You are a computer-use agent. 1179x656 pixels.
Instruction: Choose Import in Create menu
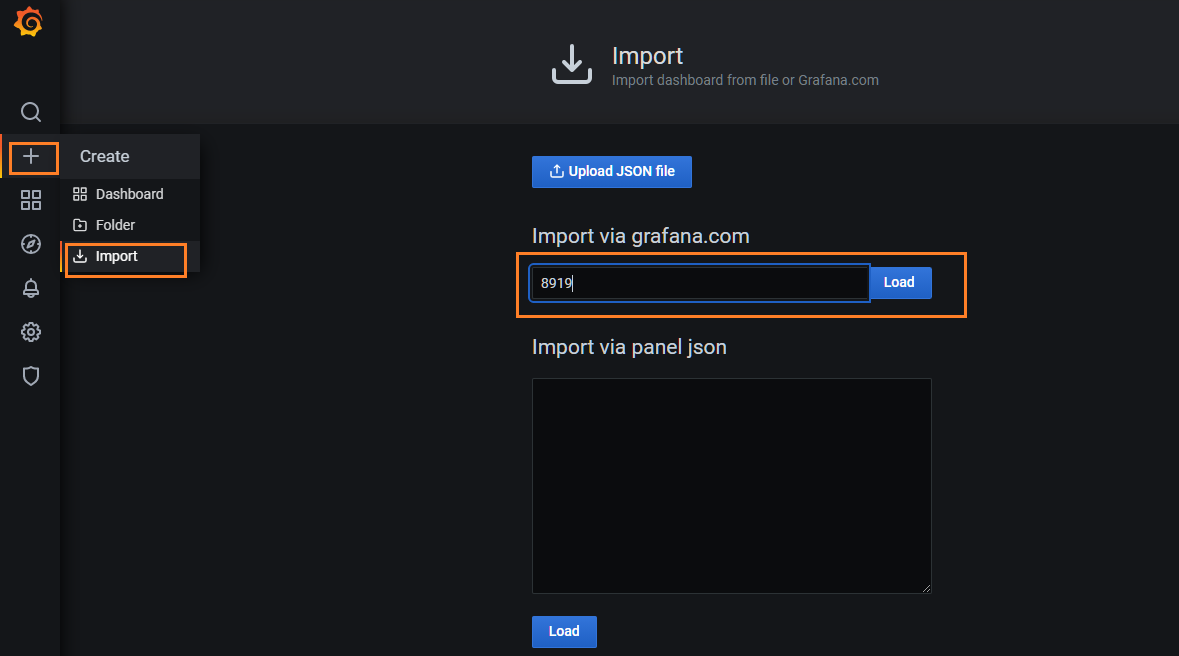click(130, 257)
